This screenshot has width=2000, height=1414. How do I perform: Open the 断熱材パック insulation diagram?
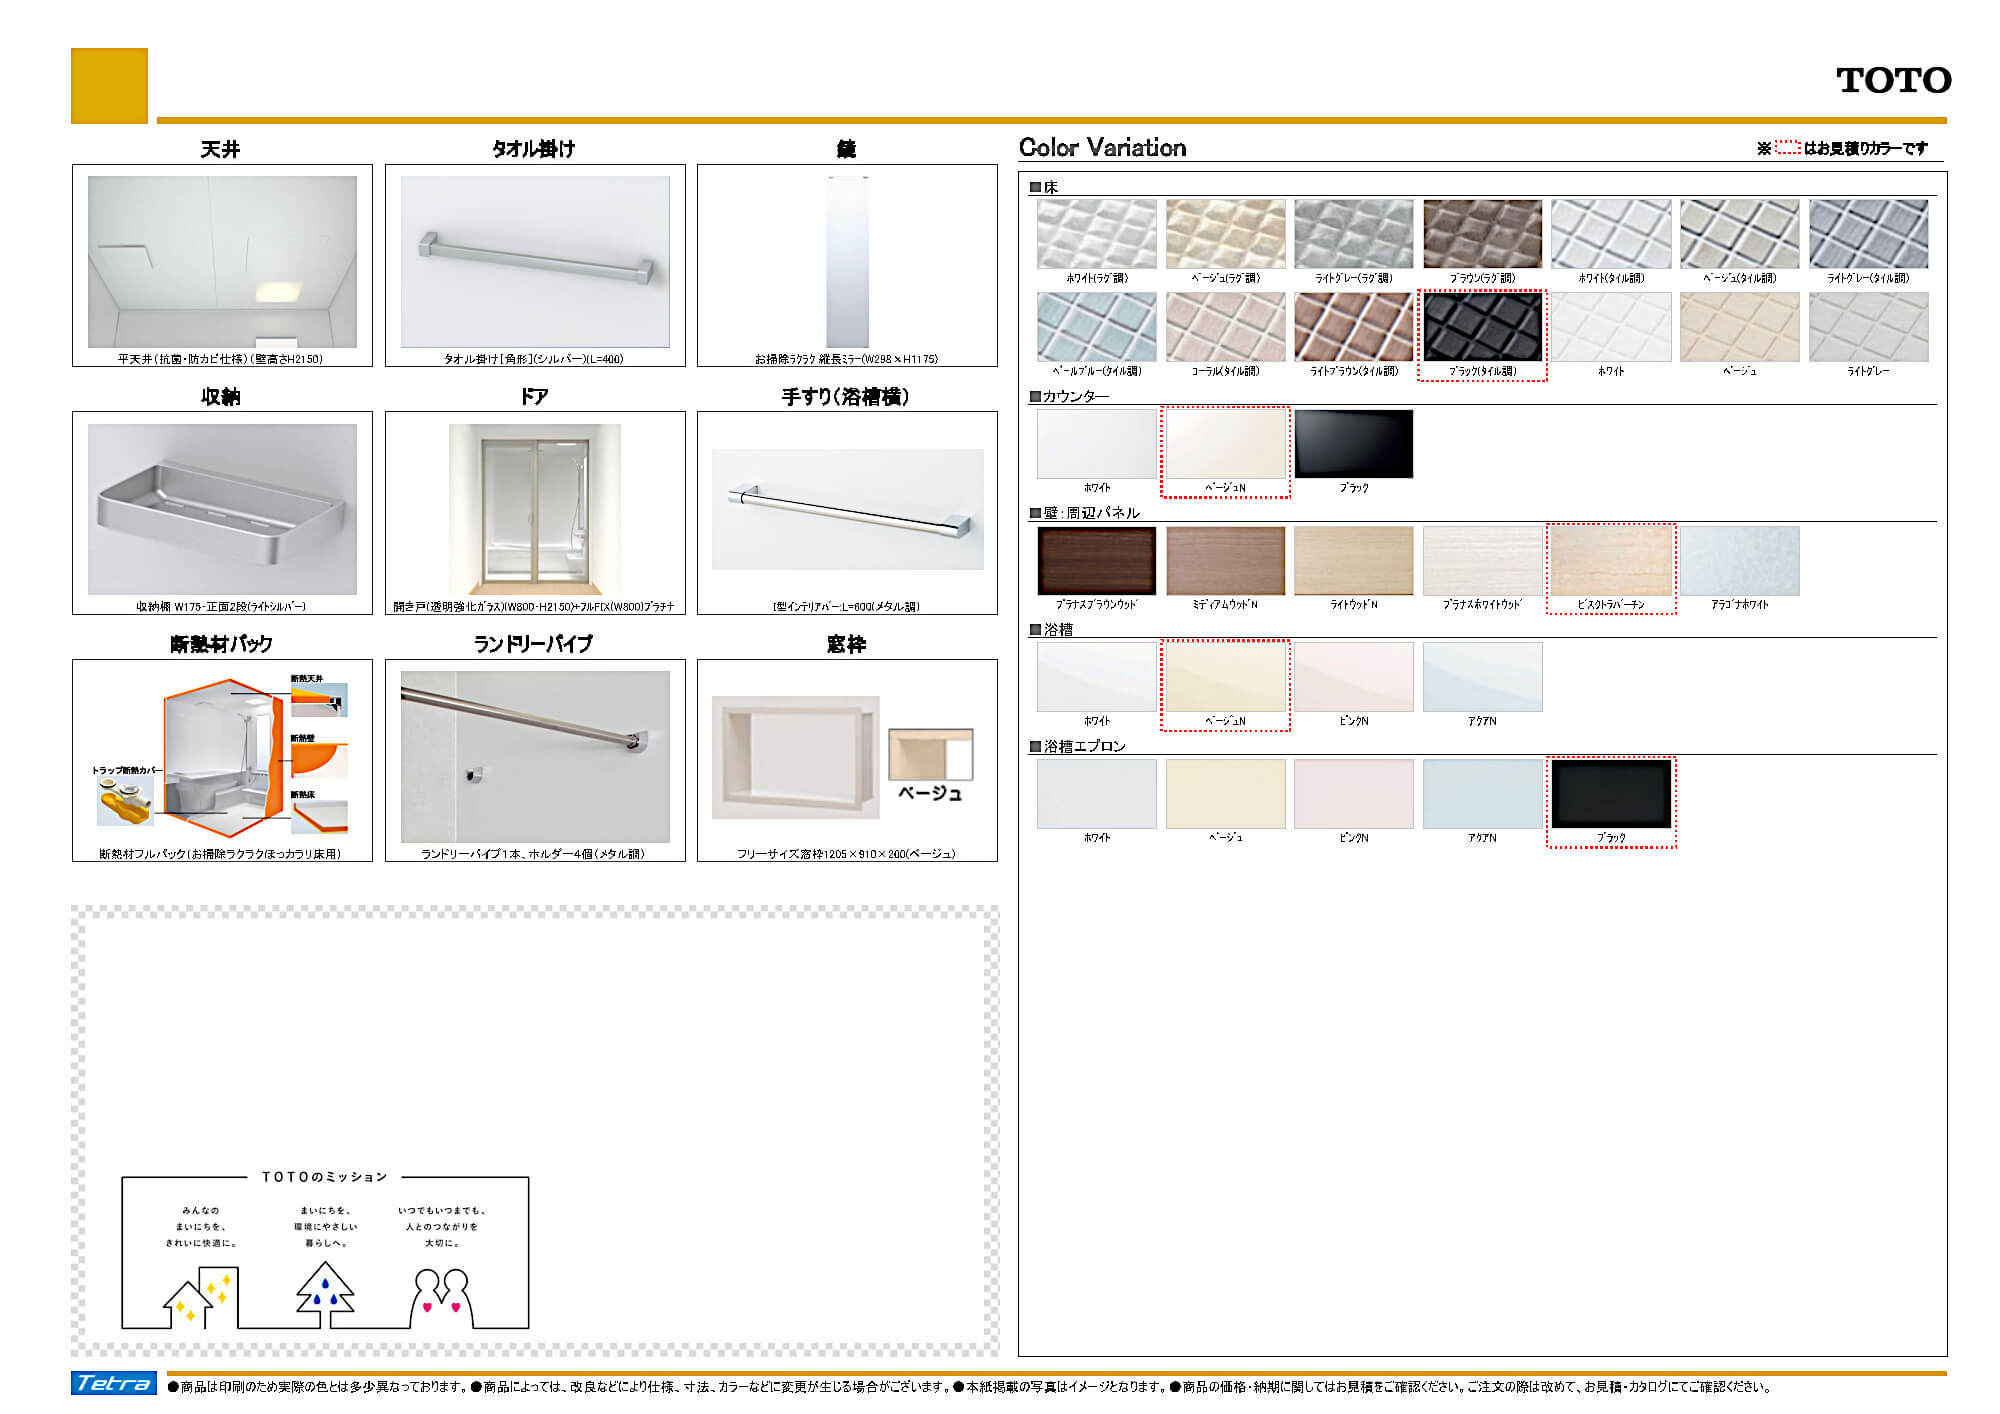pyautogui.click(x=222, y=757)
